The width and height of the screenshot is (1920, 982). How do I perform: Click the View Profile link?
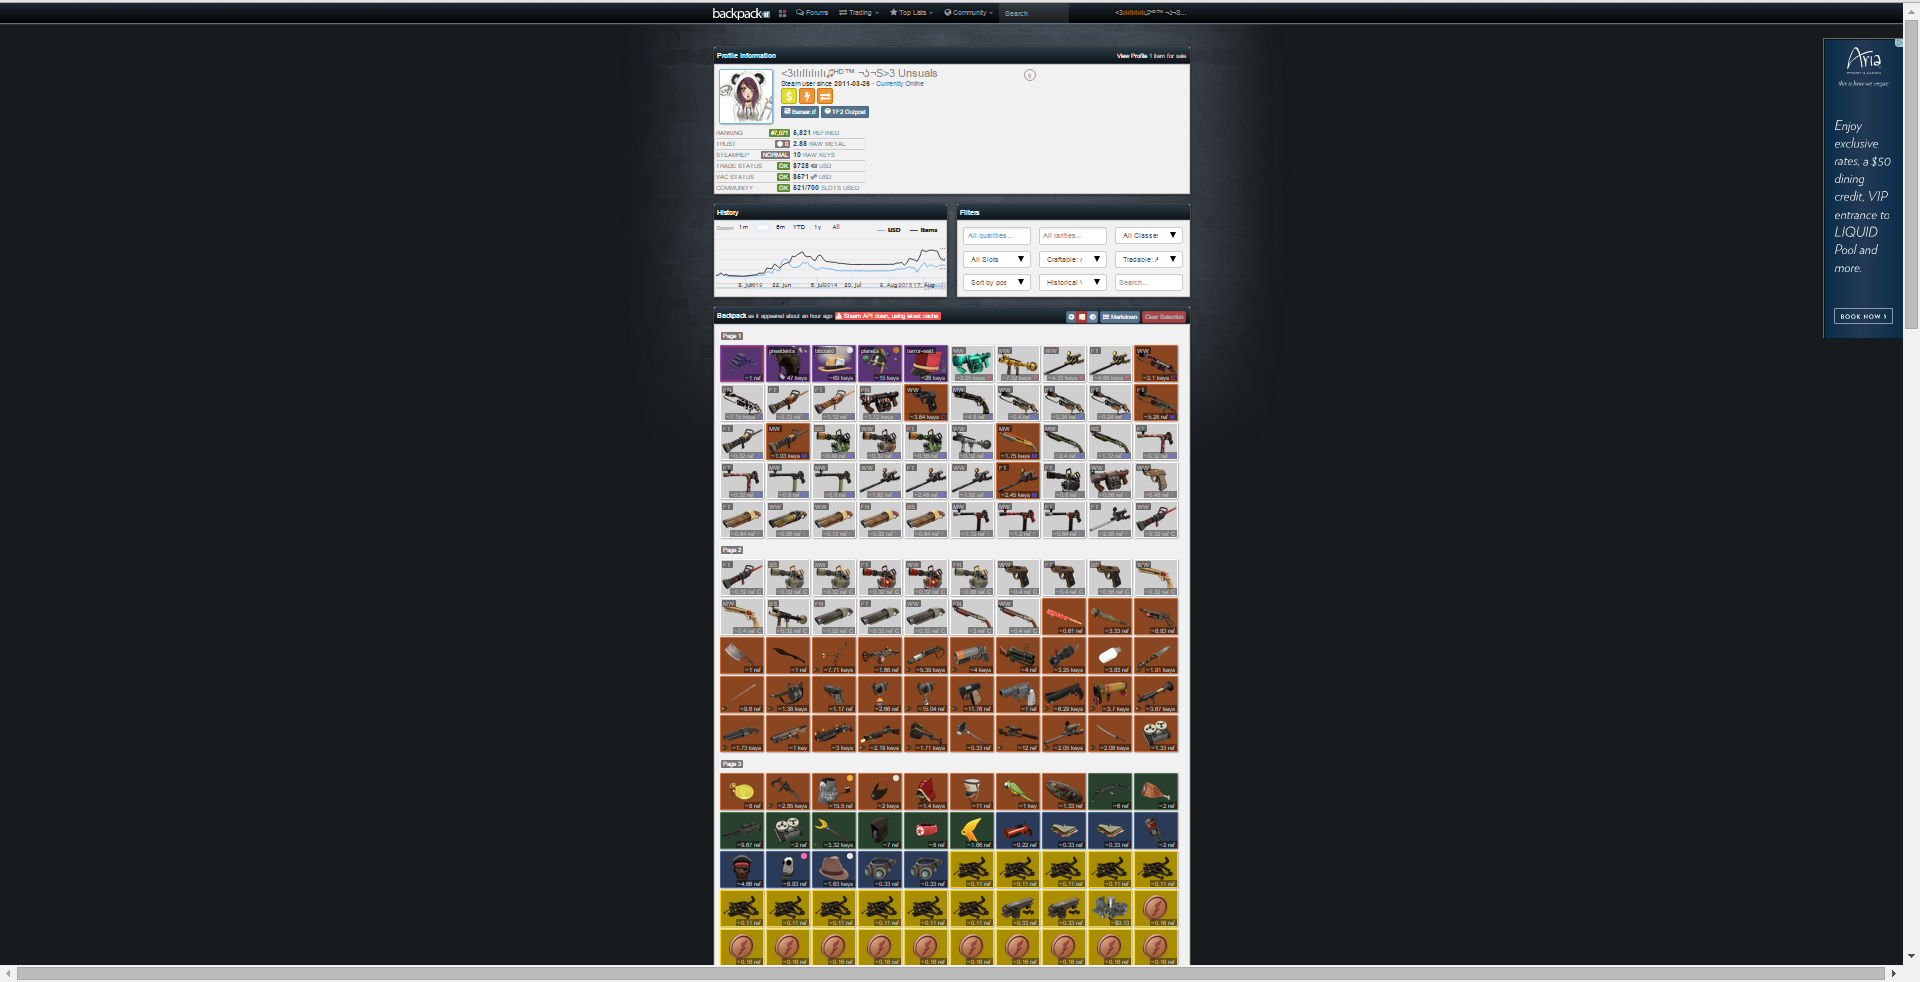(x=1132, y=56)
